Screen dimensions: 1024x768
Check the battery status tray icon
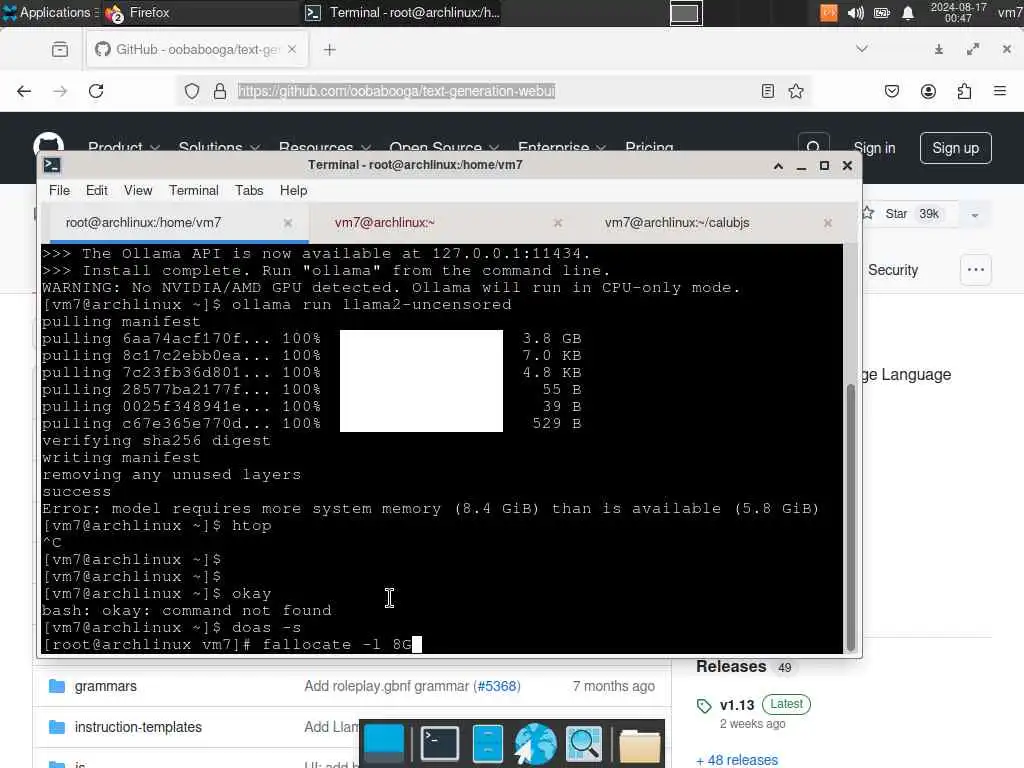coord(882,13)
